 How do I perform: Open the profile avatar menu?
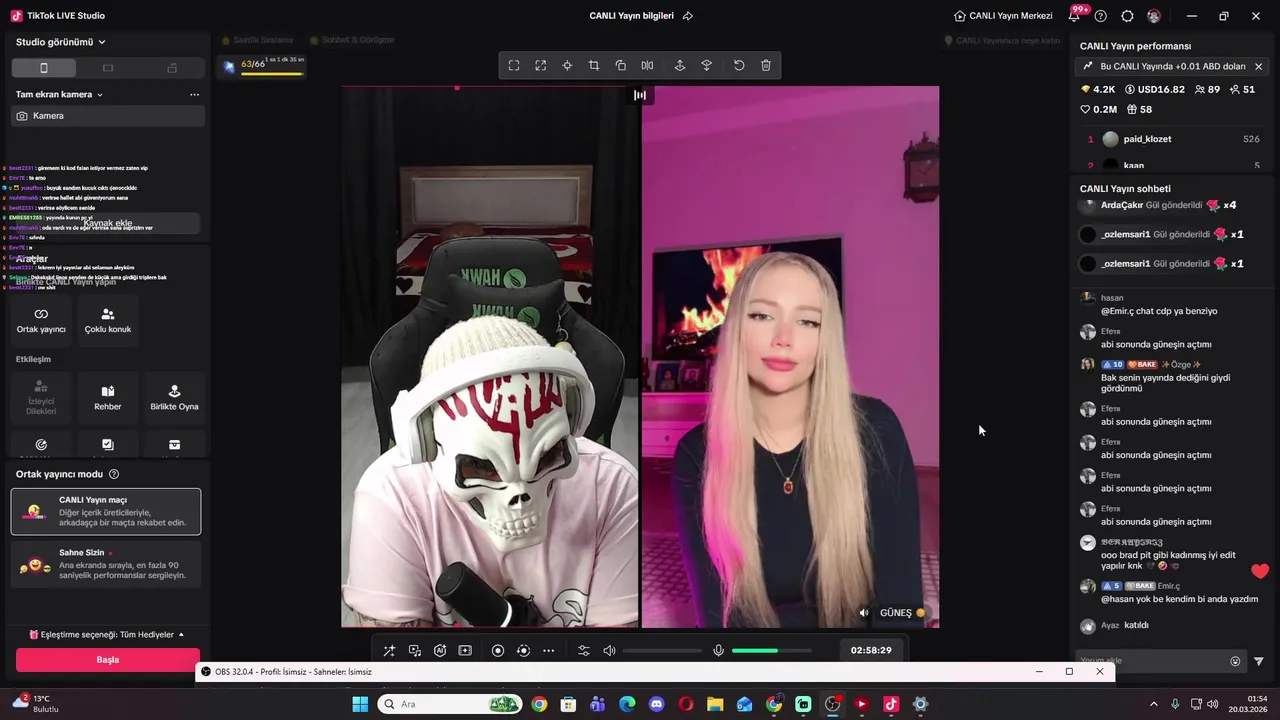click(x=1154, y=16)
